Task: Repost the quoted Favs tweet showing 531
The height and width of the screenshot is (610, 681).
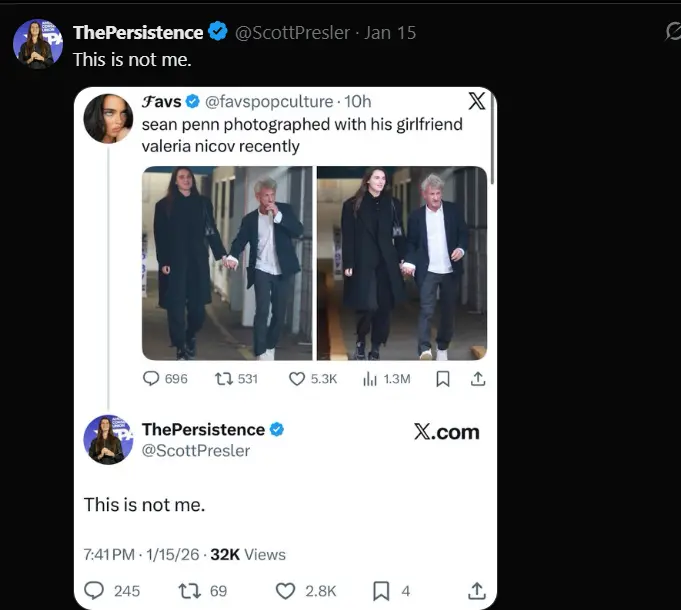Action: (225, 379)
